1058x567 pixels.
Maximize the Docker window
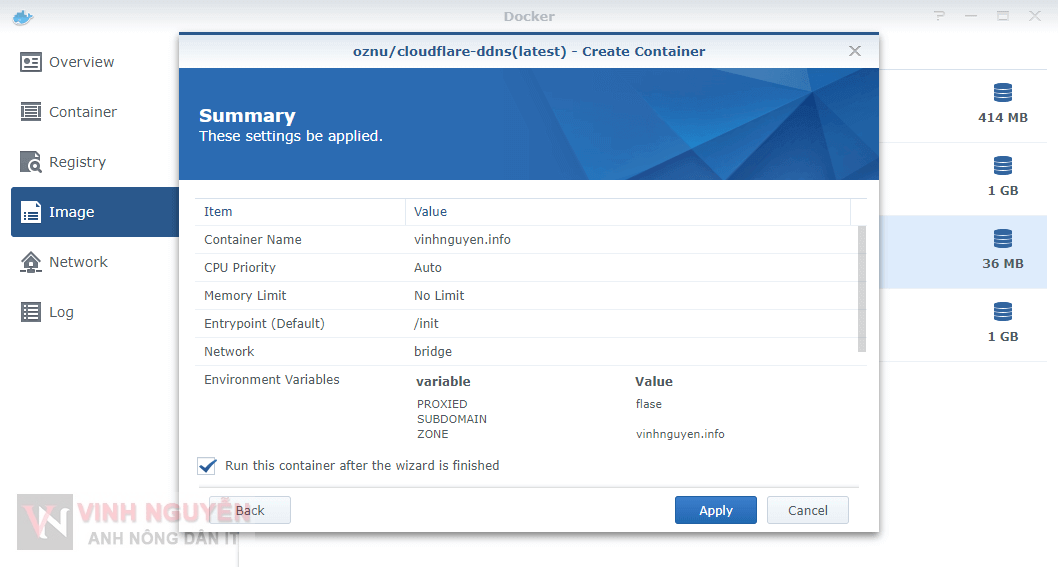pyautogui.click(x=1003, y=16)
